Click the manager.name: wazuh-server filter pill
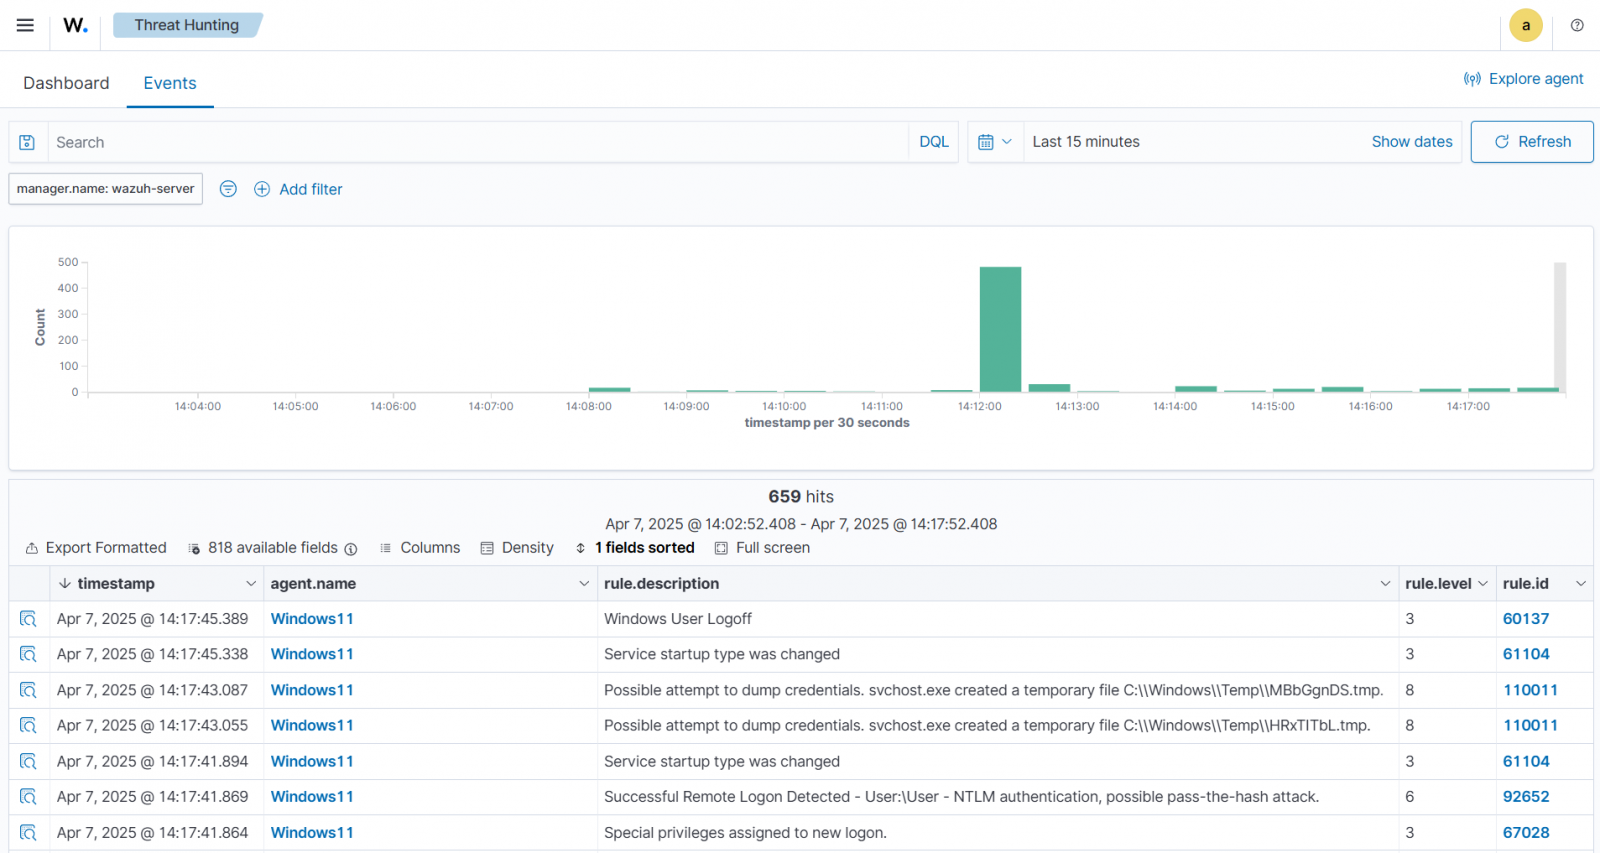 pos(106,189)
